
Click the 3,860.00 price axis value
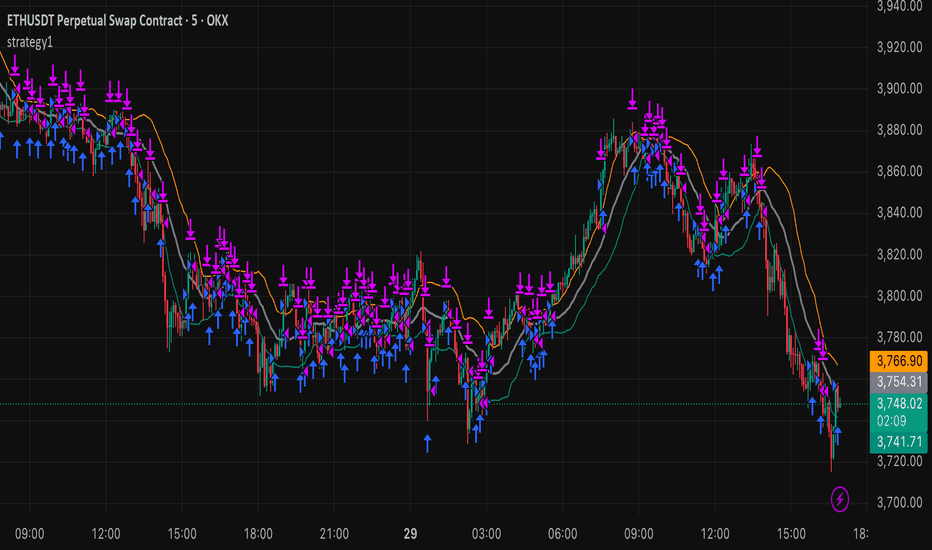click(899, 171)
